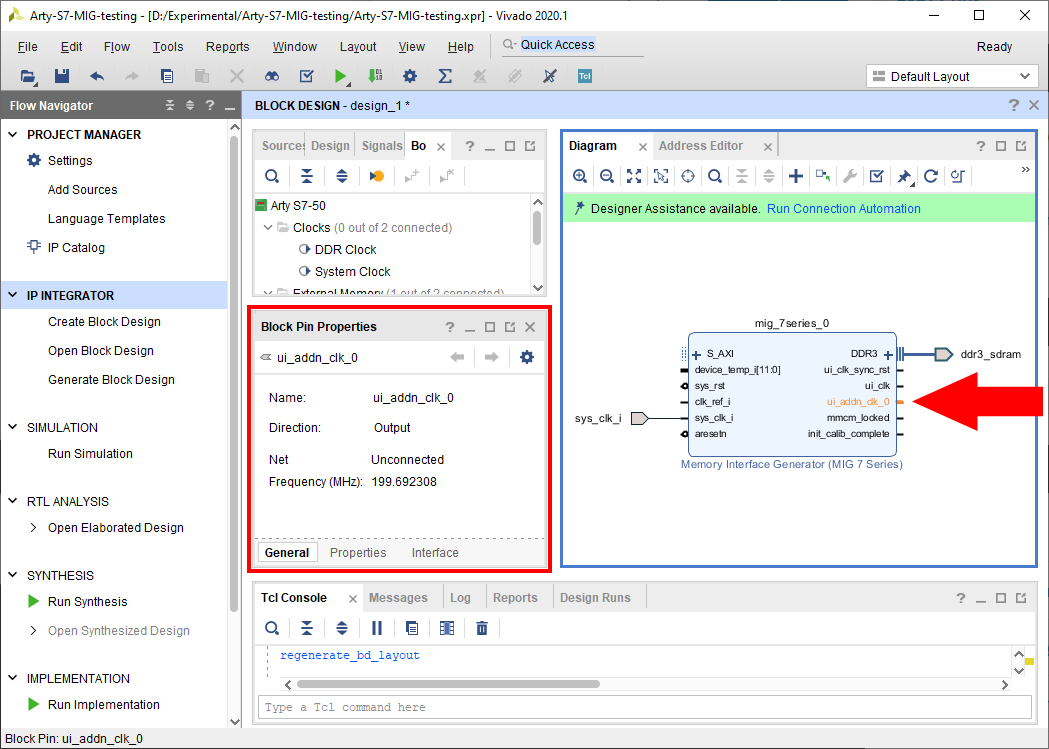The image size is (1049, 749).
Task: Search icon in Diagram toolbar
Action: tap(714, 176)
